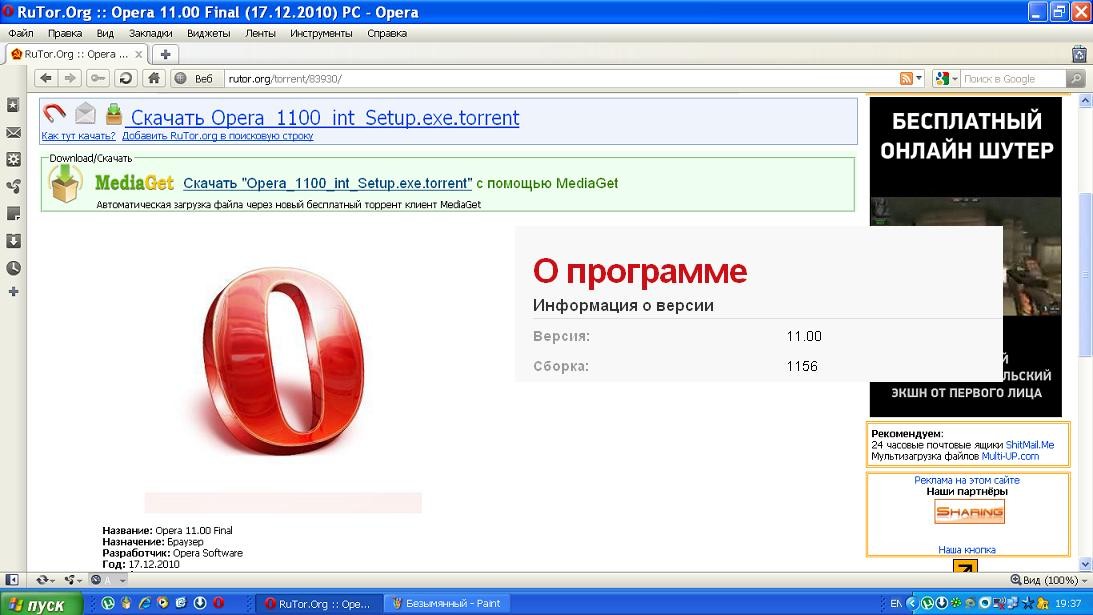Open the password wand key button
1093x615 pixels.
[x=98, y=78]
